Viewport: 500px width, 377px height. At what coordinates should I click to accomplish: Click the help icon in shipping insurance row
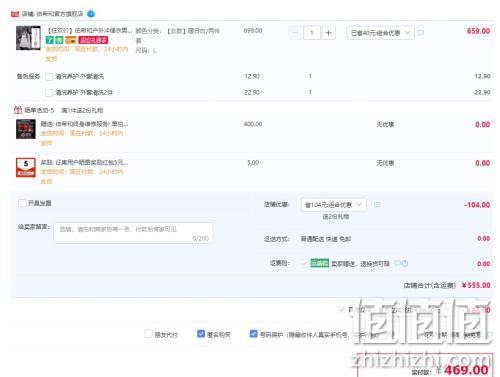tap(404, 263)
